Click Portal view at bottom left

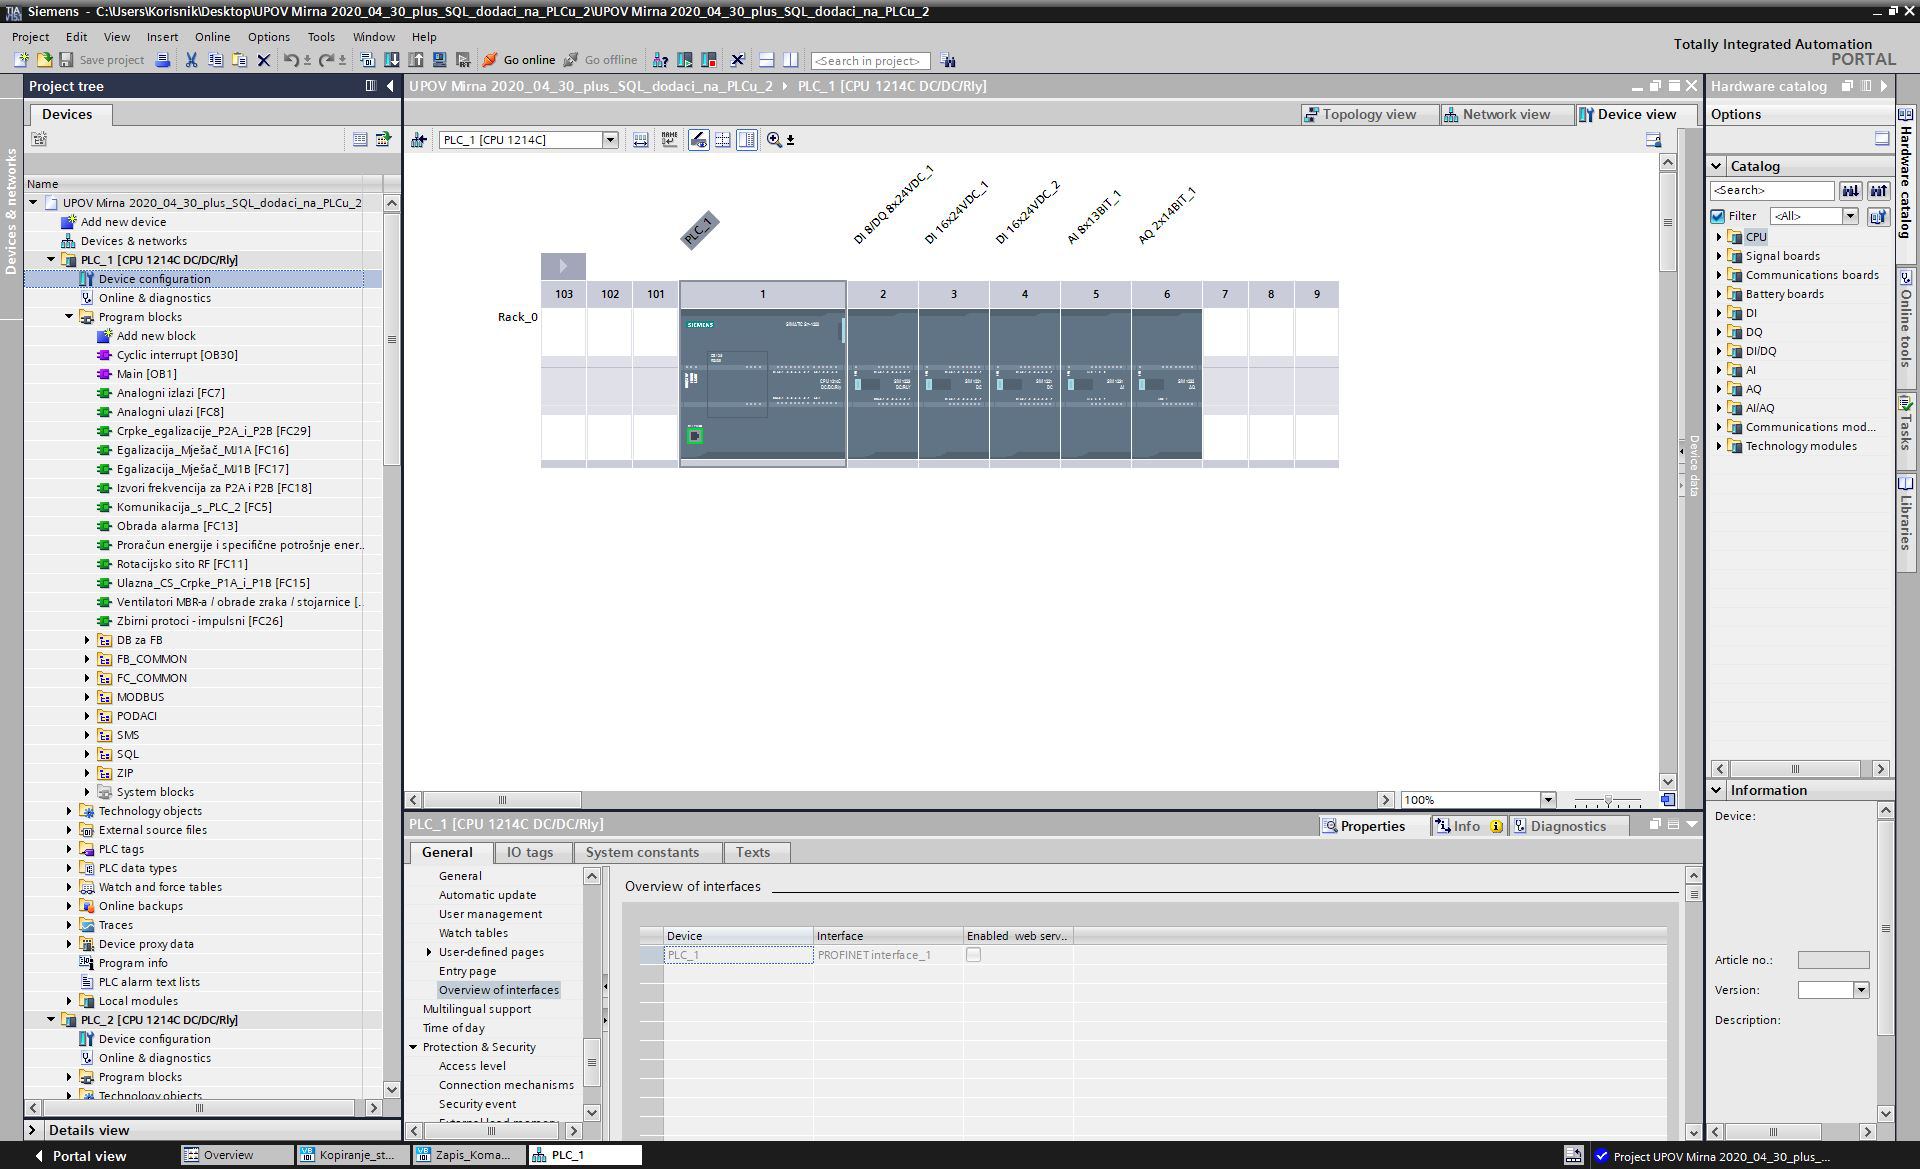(80, 1156)
